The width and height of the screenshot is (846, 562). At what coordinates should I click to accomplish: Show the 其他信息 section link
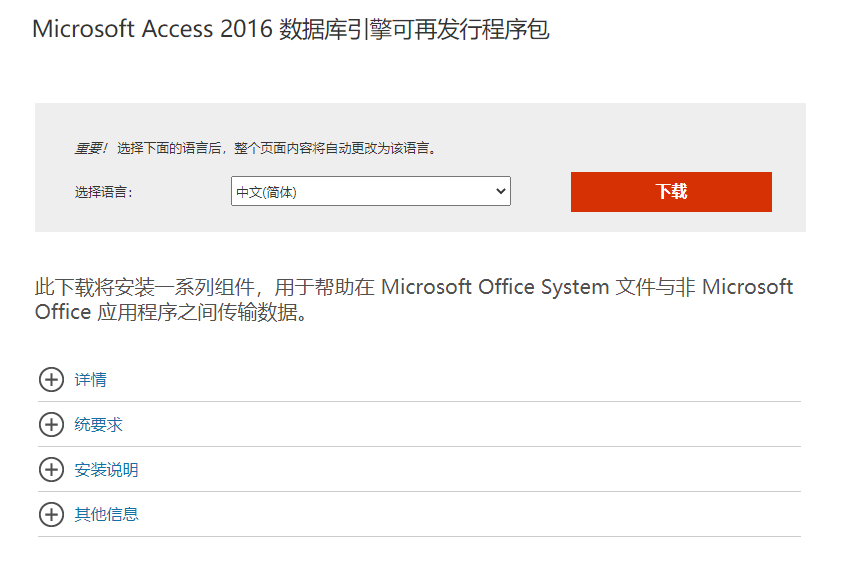coord(107,515)
